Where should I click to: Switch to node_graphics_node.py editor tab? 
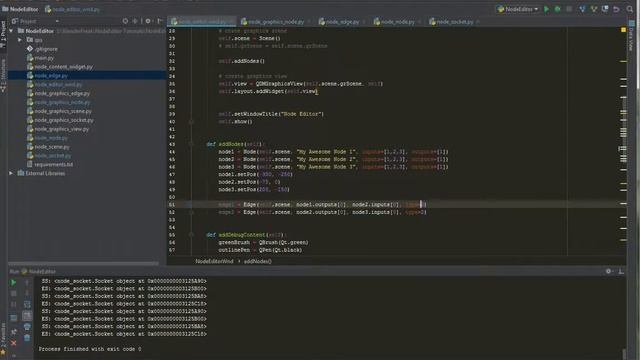coord(276,22)
